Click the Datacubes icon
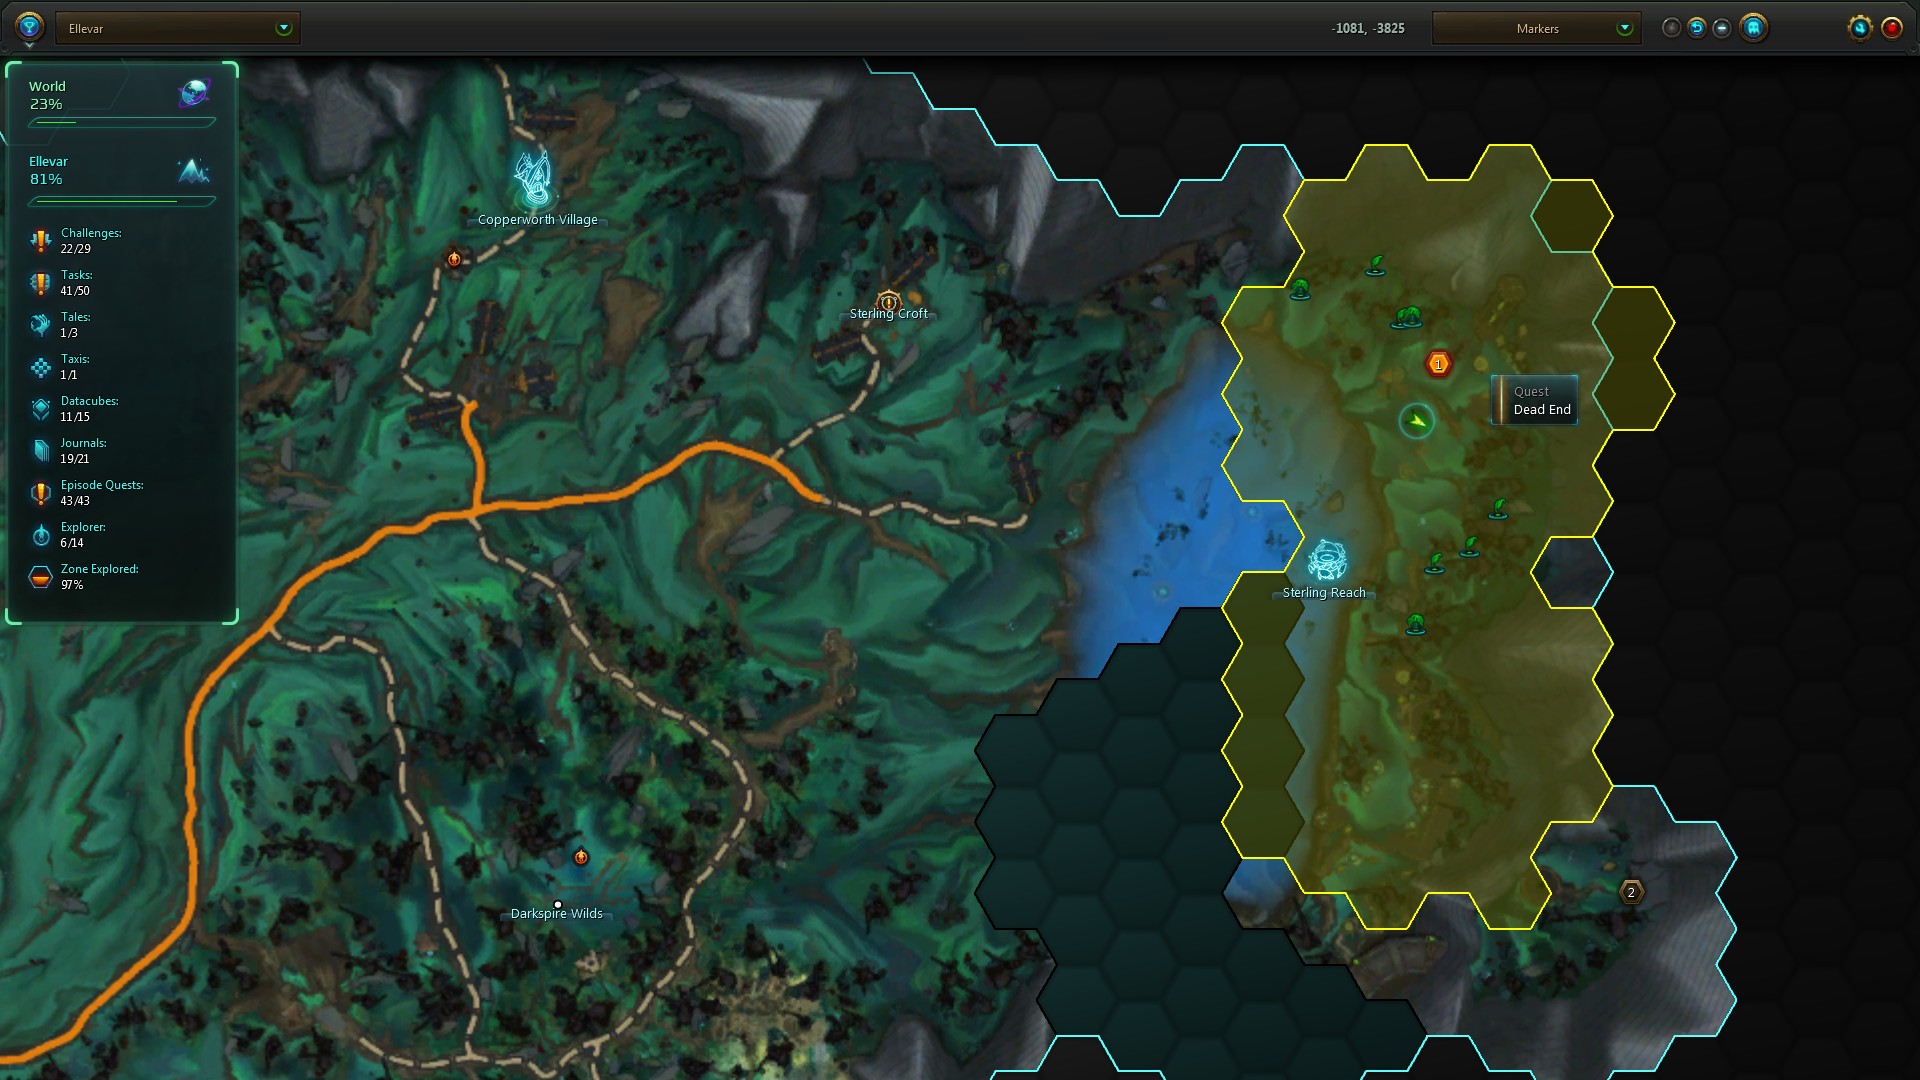 coord(40,409)
